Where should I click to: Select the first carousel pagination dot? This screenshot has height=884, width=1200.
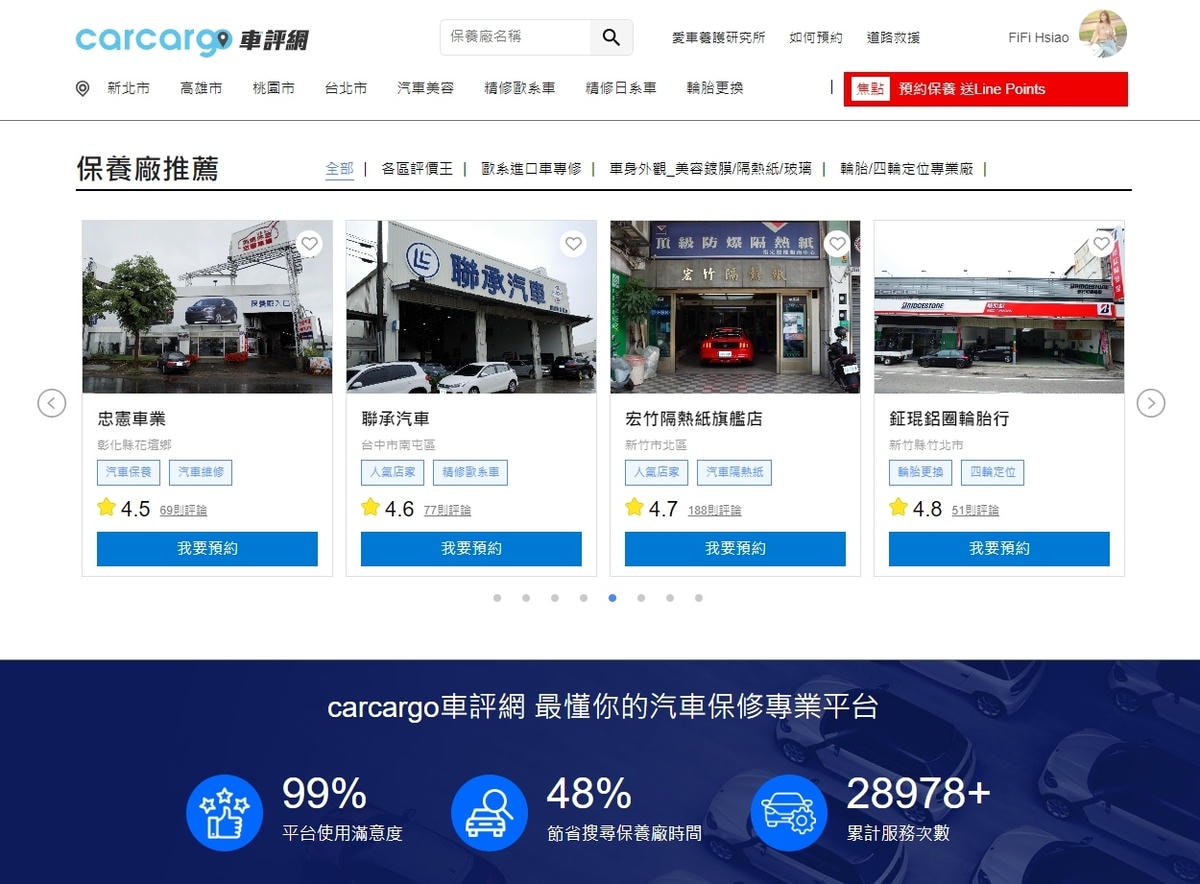[497, 598]
